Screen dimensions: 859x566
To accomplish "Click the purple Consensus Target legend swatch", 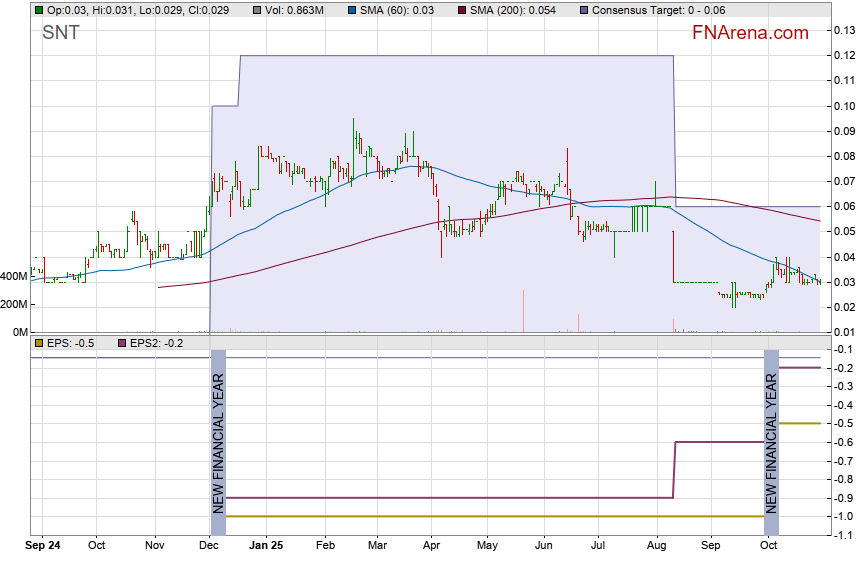I will [584, 10].
